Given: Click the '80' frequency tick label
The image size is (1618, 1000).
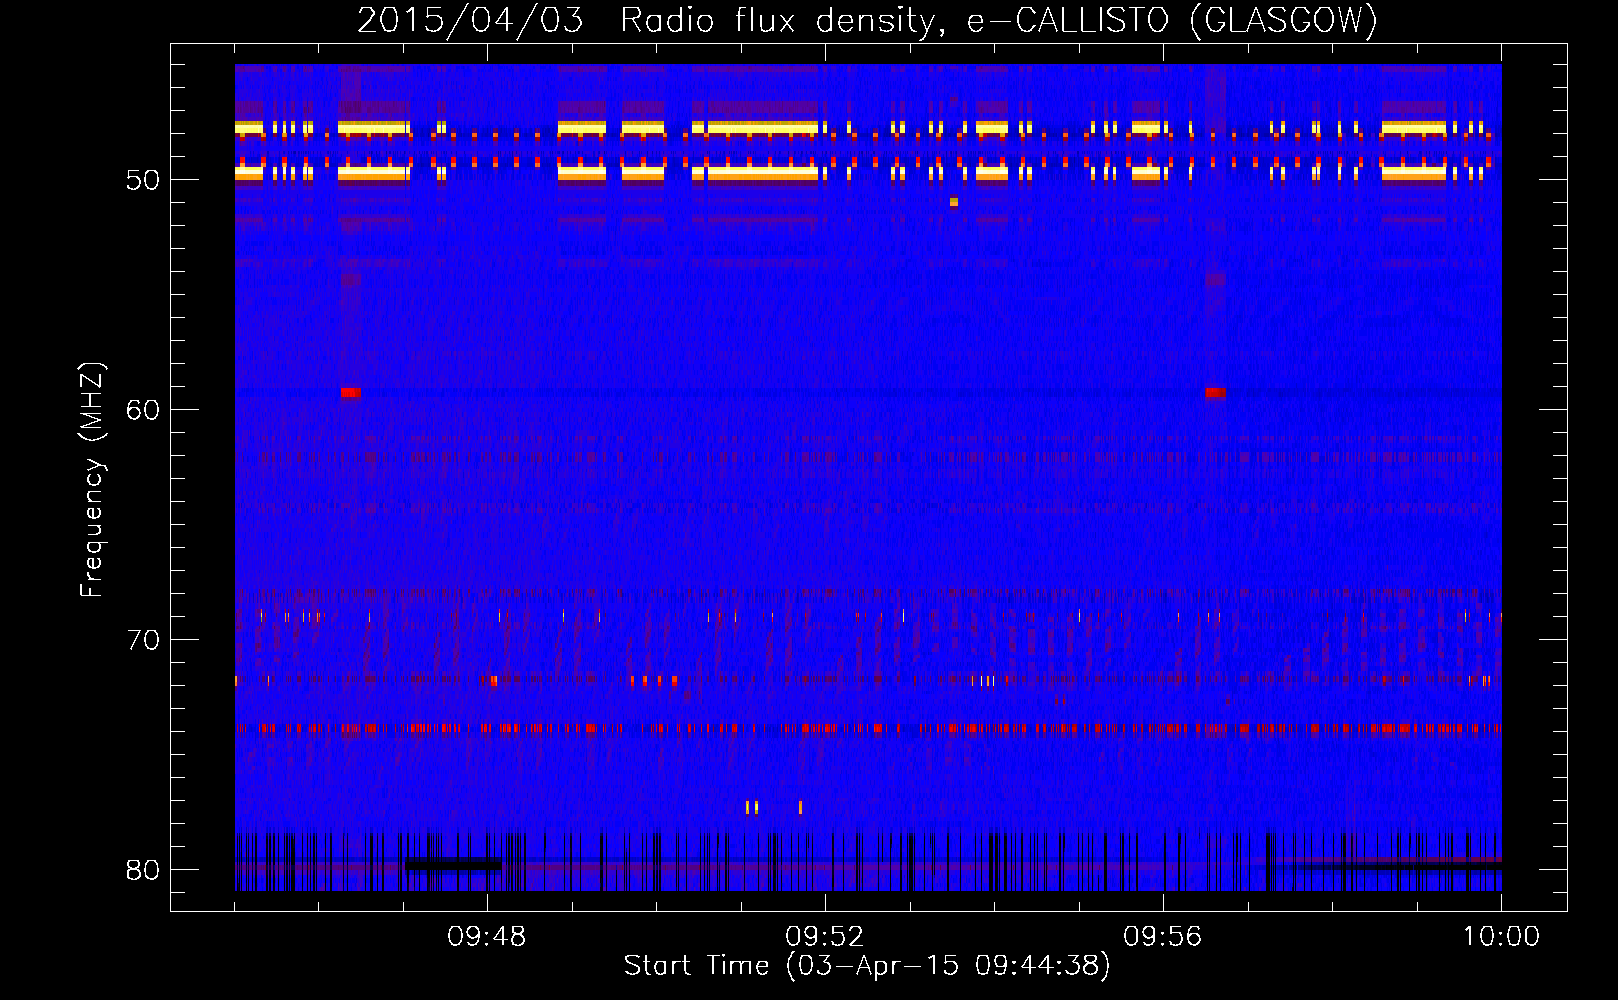Looking at the screenshot, I should [143, 870].
